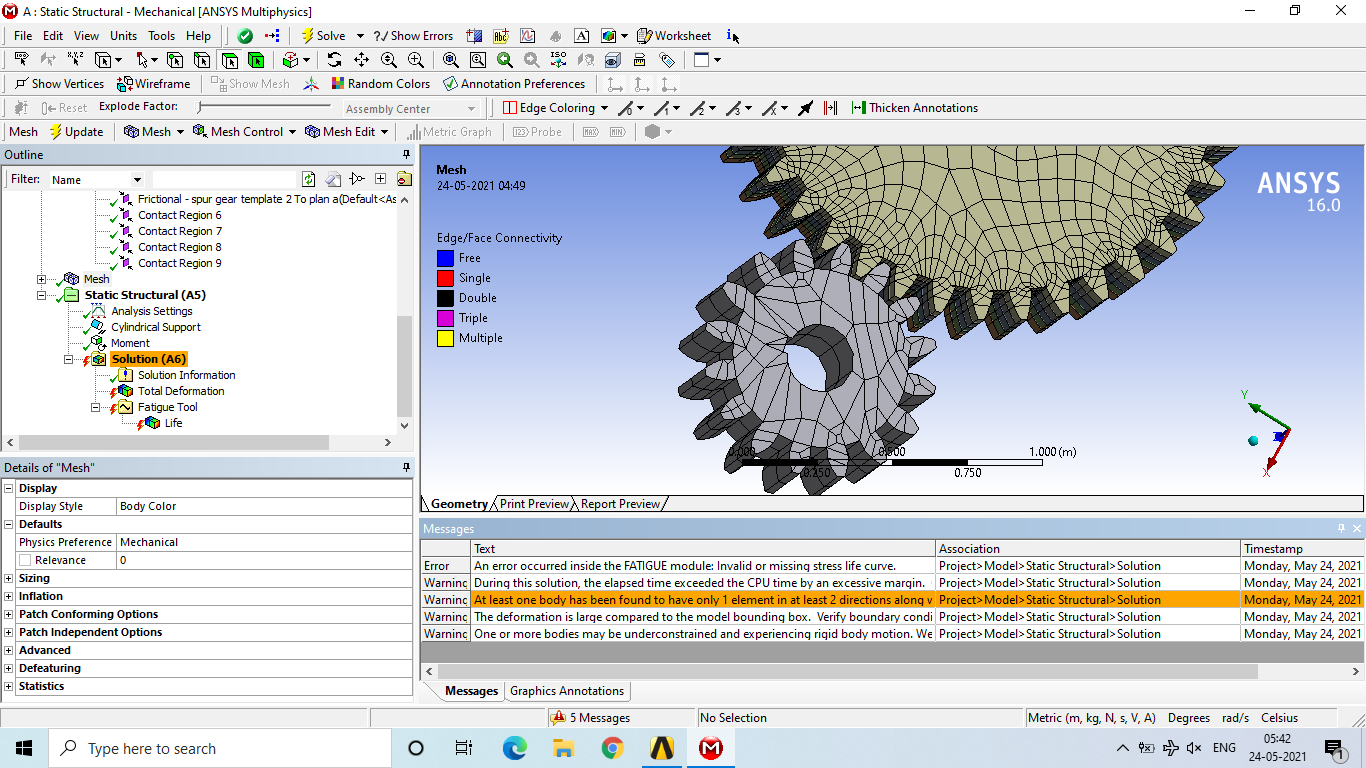Image resolution: width=1366 pixels, height=768 pixels.
Task: Expand the Inflation section
Action: pos(9,596)
